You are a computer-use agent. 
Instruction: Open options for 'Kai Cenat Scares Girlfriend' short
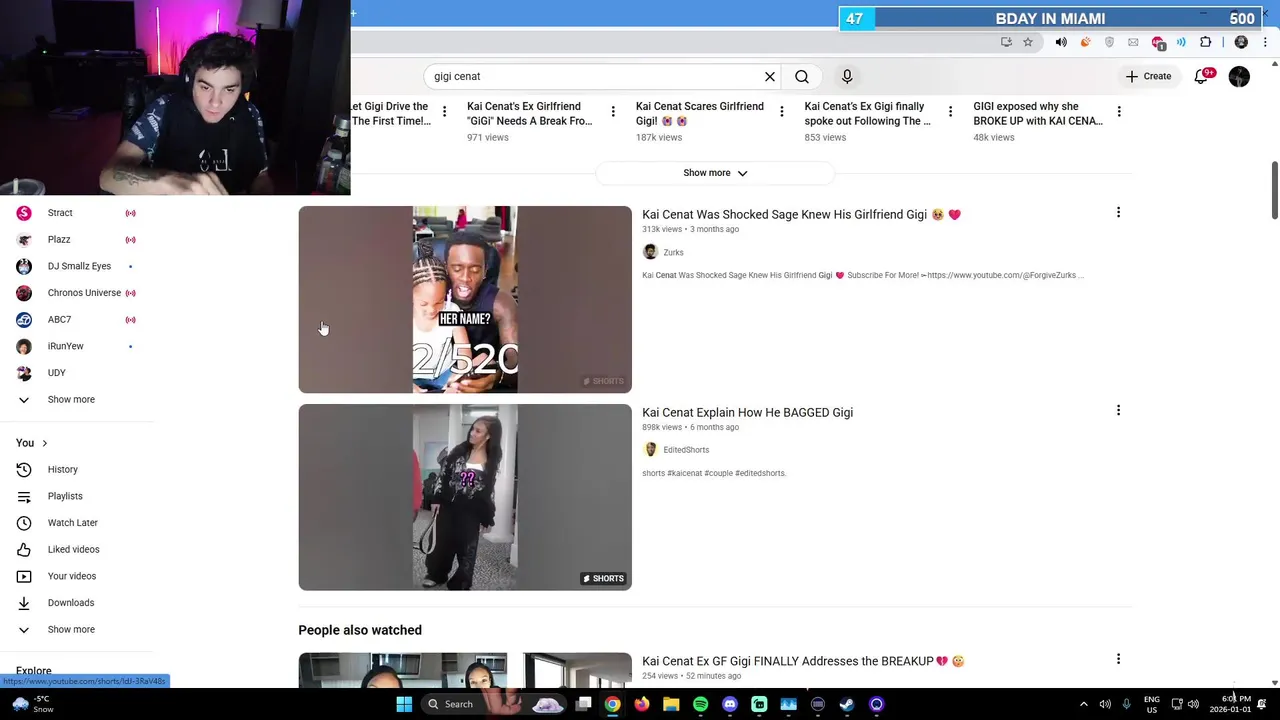782,111
